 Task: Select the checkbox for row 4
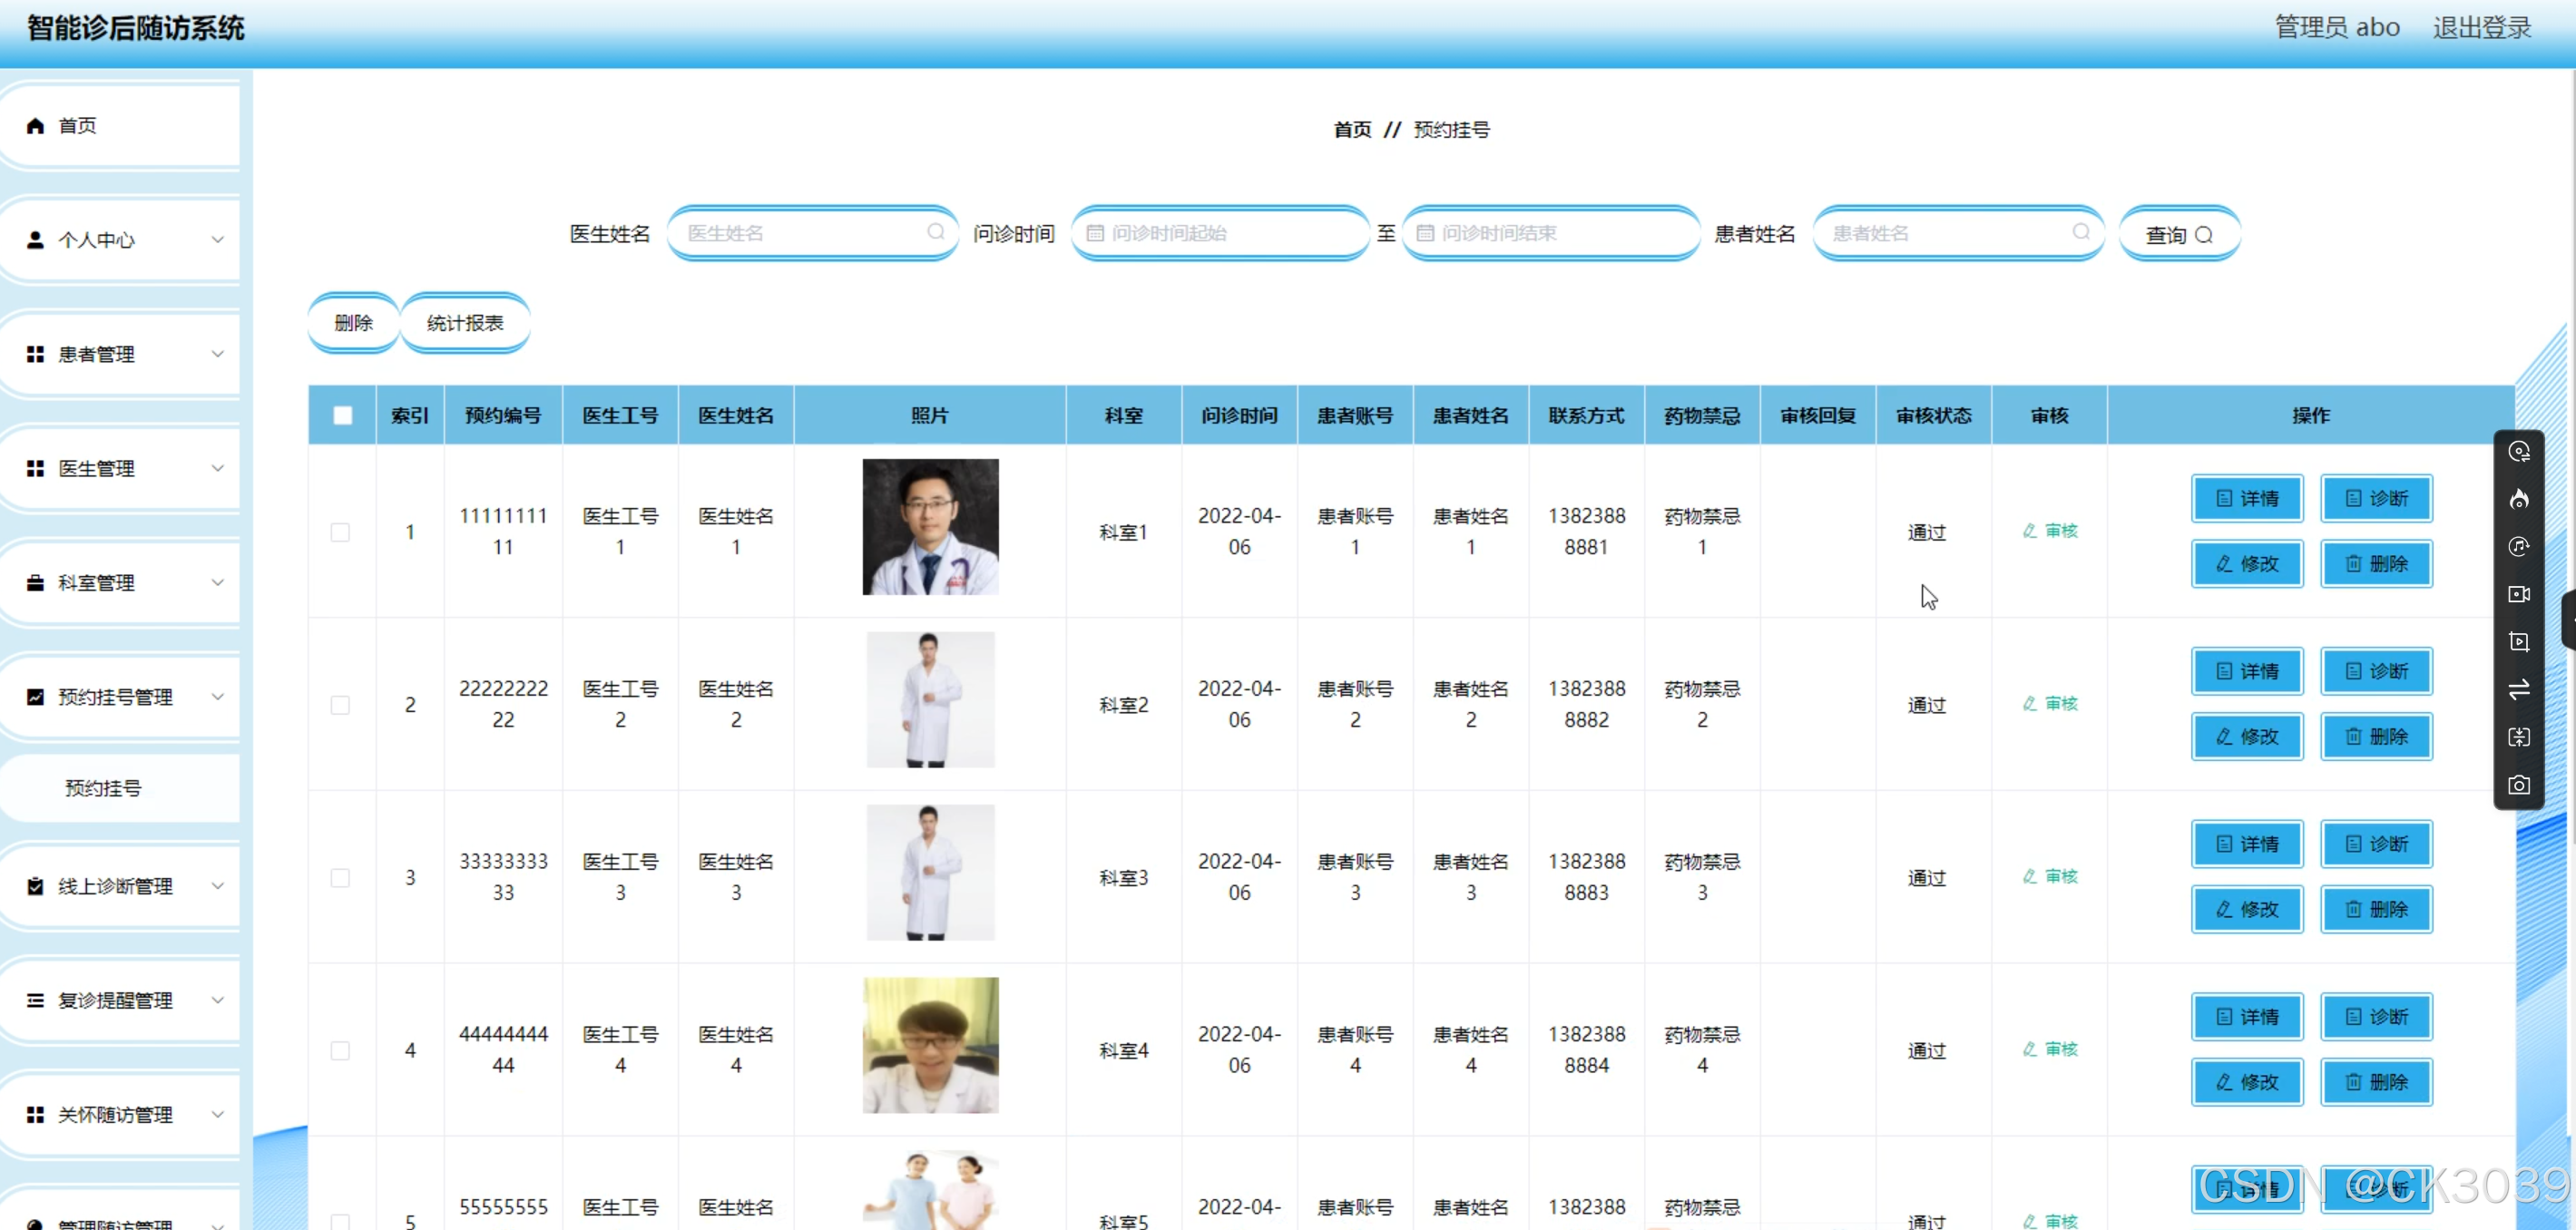pyautogui.click(x=340, y=1051)
